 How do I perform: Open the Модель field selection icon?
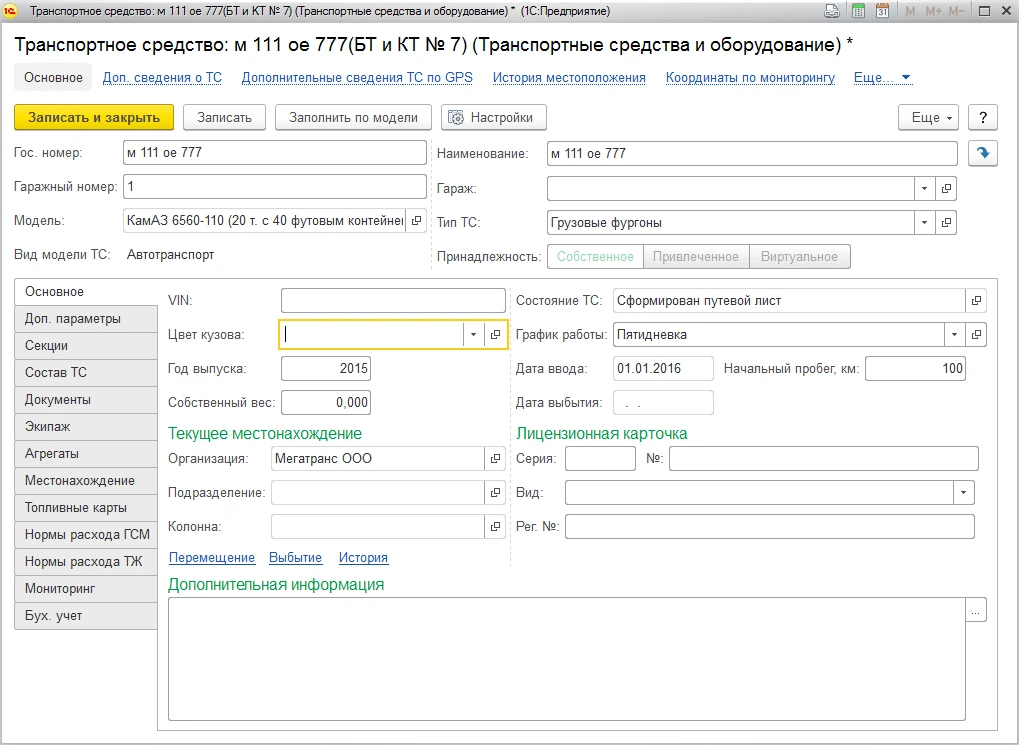pos(417,221)
